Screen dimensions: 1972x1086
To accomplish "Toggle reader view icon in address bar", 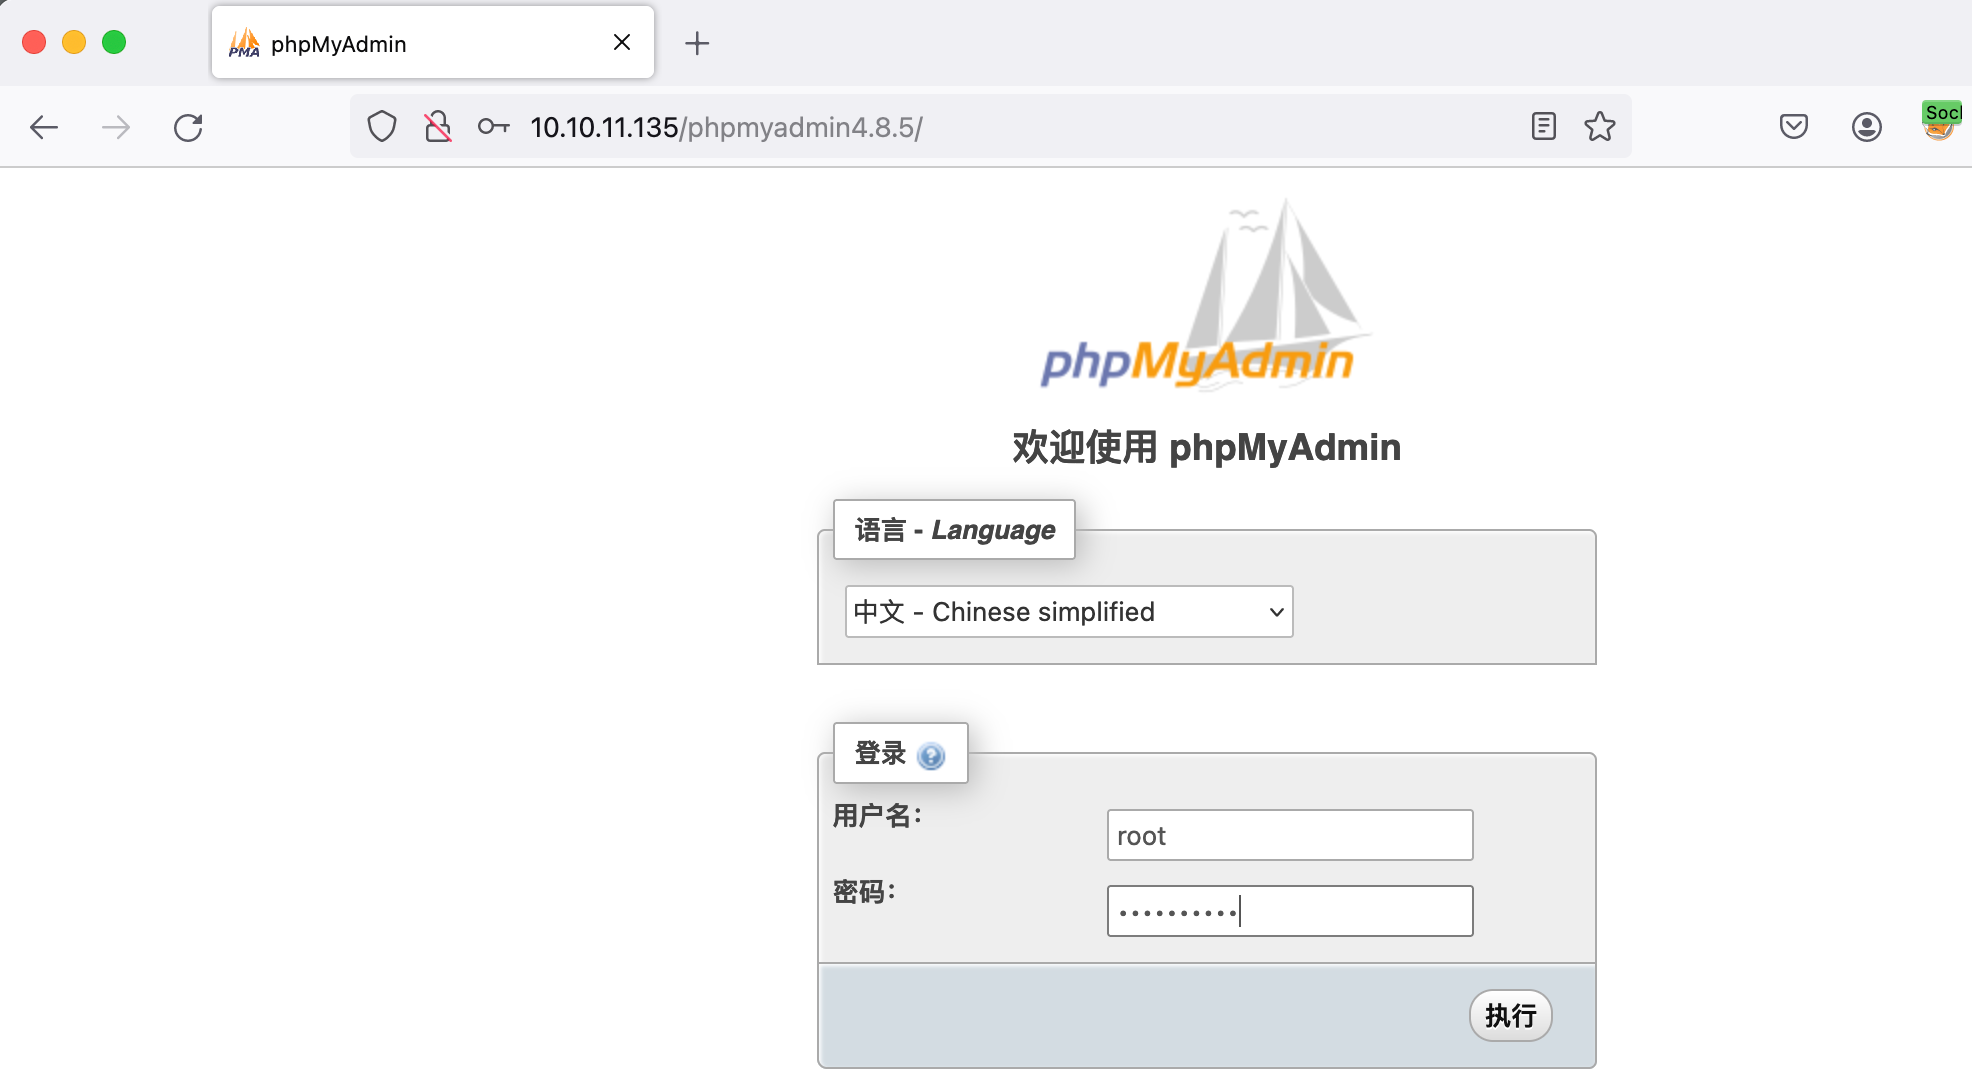I will 1543,126.
